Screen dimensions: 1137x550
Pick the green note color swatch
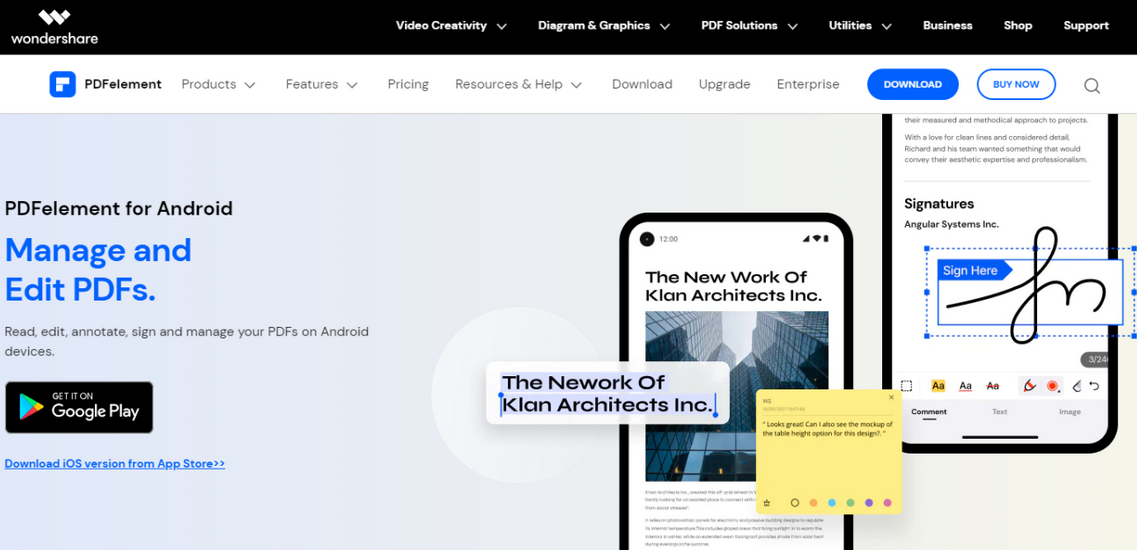coord(851,503)
